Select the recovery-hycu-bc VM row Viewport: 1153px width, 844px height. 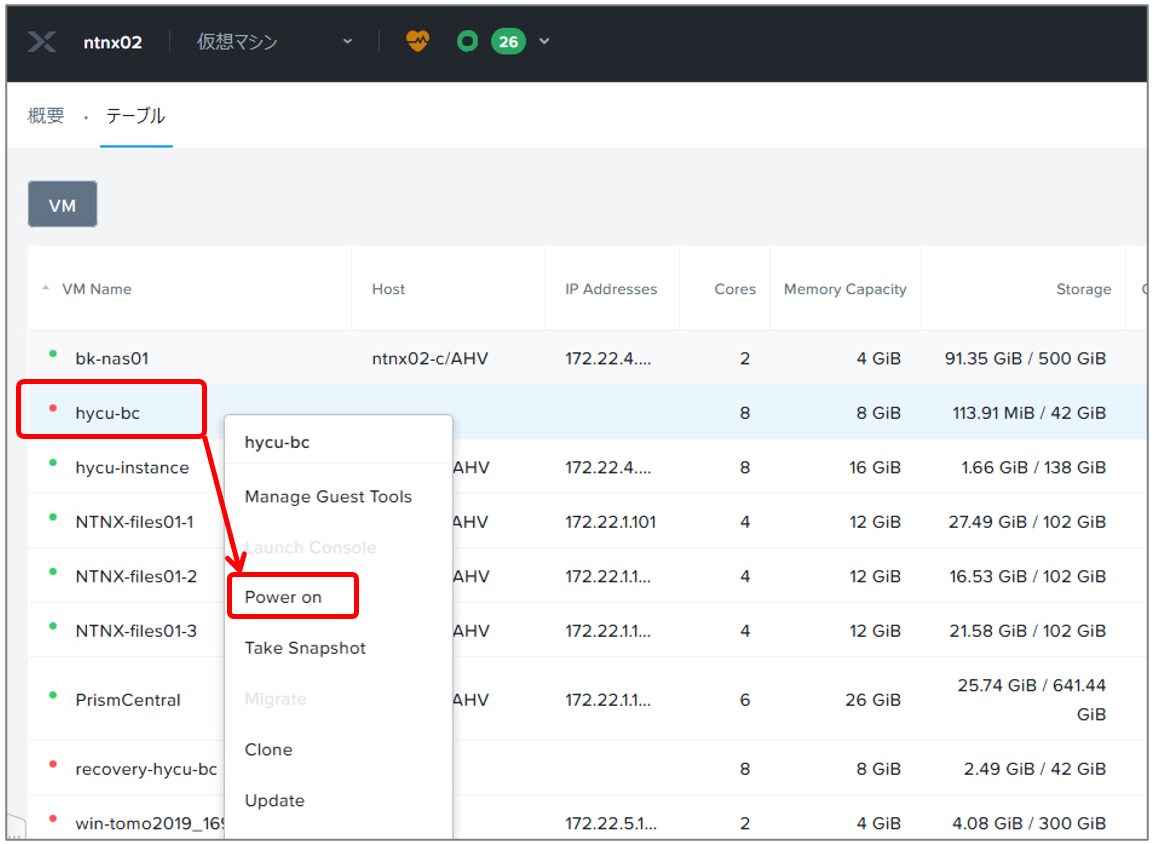coord(588,769)
